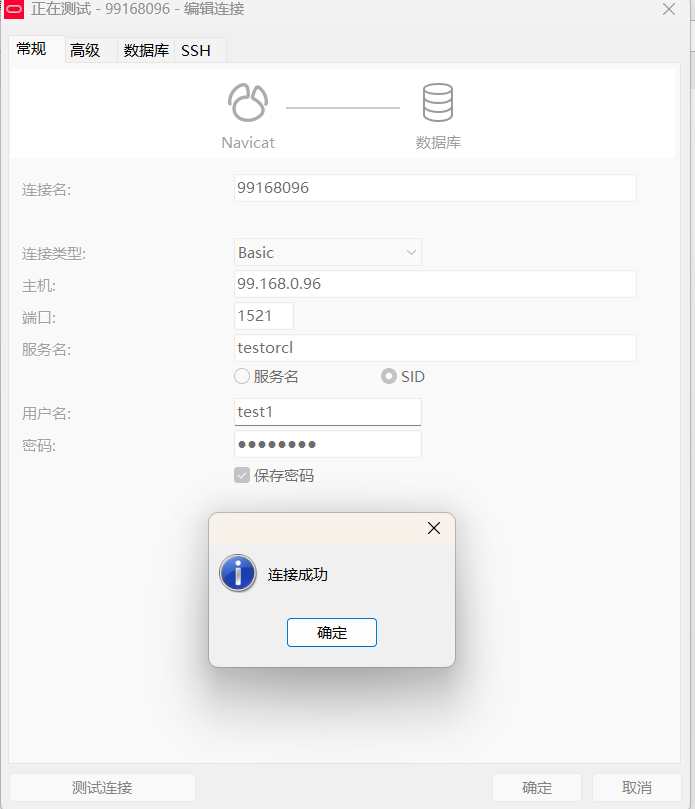
Task: Click the 服务名 field containing testorcl
Action: coord(435,348)
